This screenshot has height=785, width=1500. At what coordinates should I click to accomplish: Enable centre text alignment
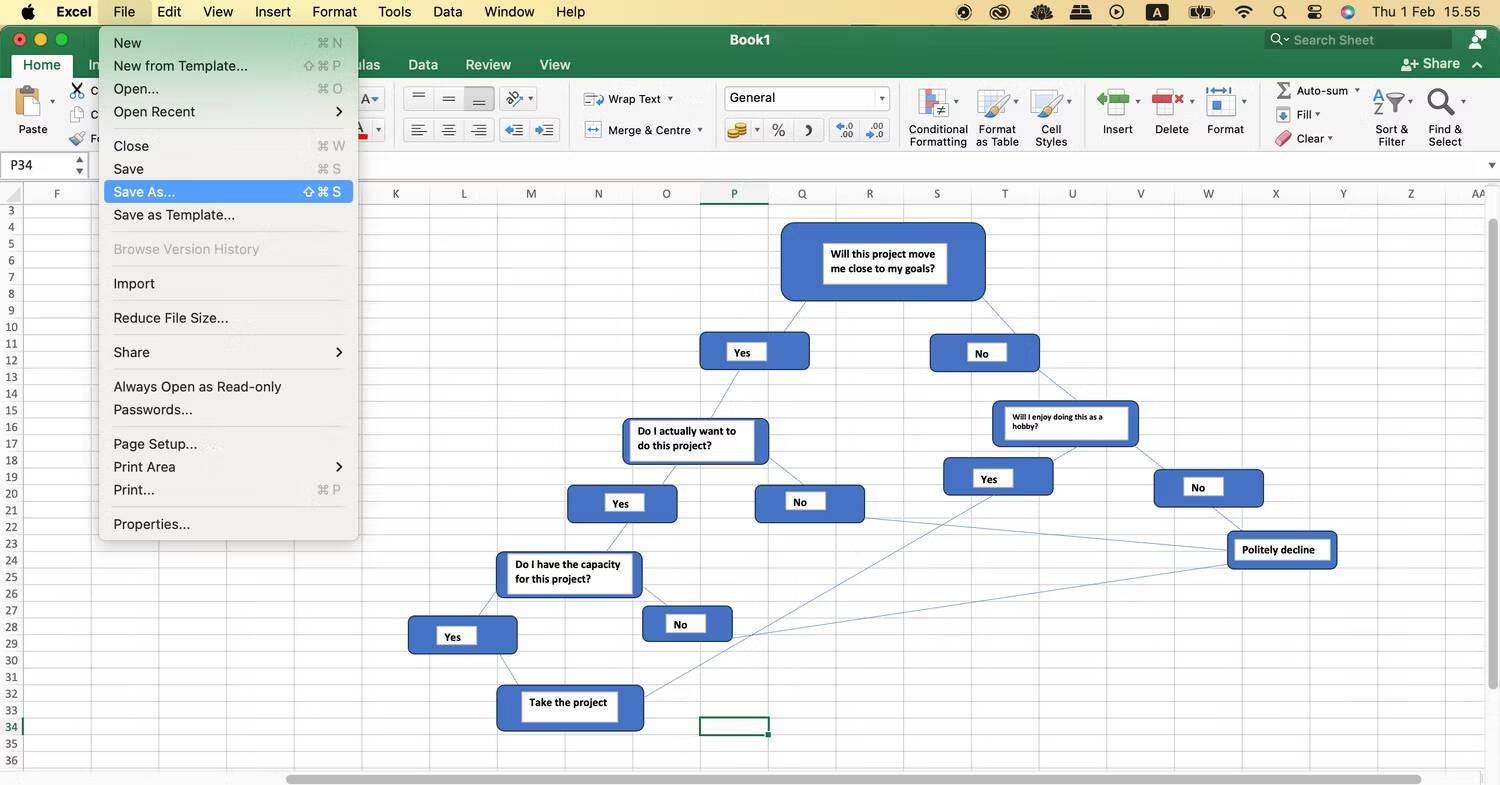(x=448, y=130)
